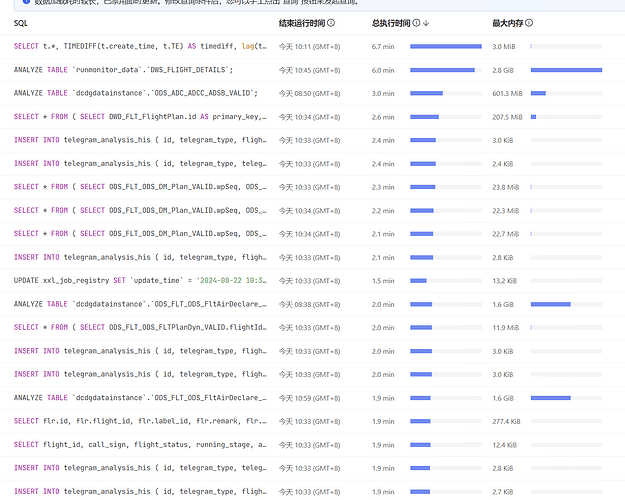Click the 今天 10:11 end time cell
The width and height of the screenshot is (625, 500).
coord(309,47)
